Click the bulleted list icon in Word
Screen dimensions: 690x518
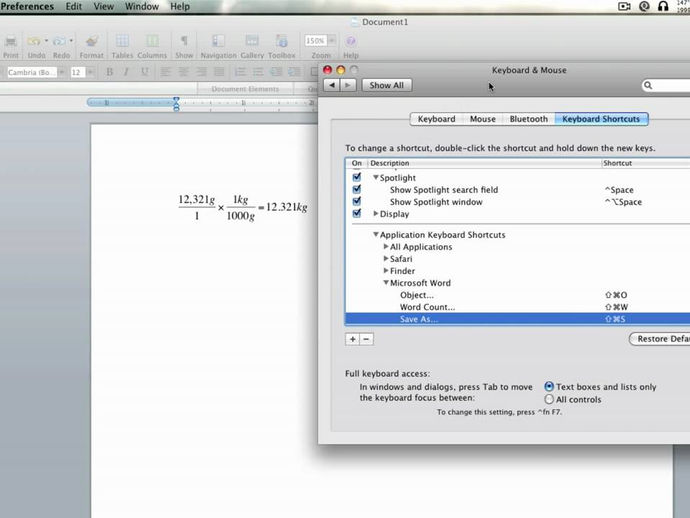tap(258, 72)
